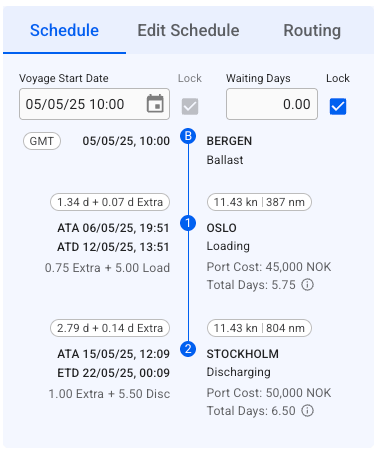
Task: Open the Routing tab
Action: tap(312, 30)
